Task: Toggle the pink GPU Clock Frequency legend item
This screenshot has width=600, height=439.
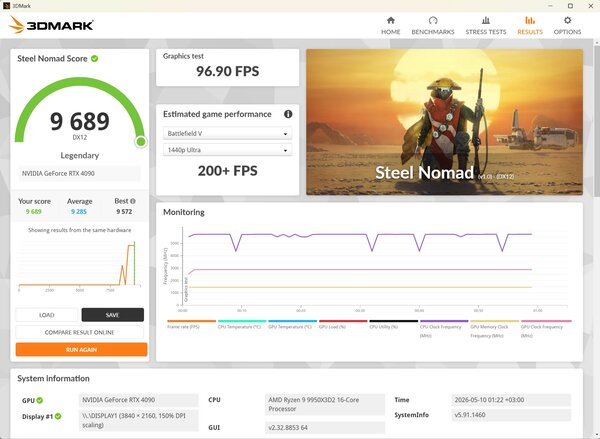Action: tap(546, 329)
